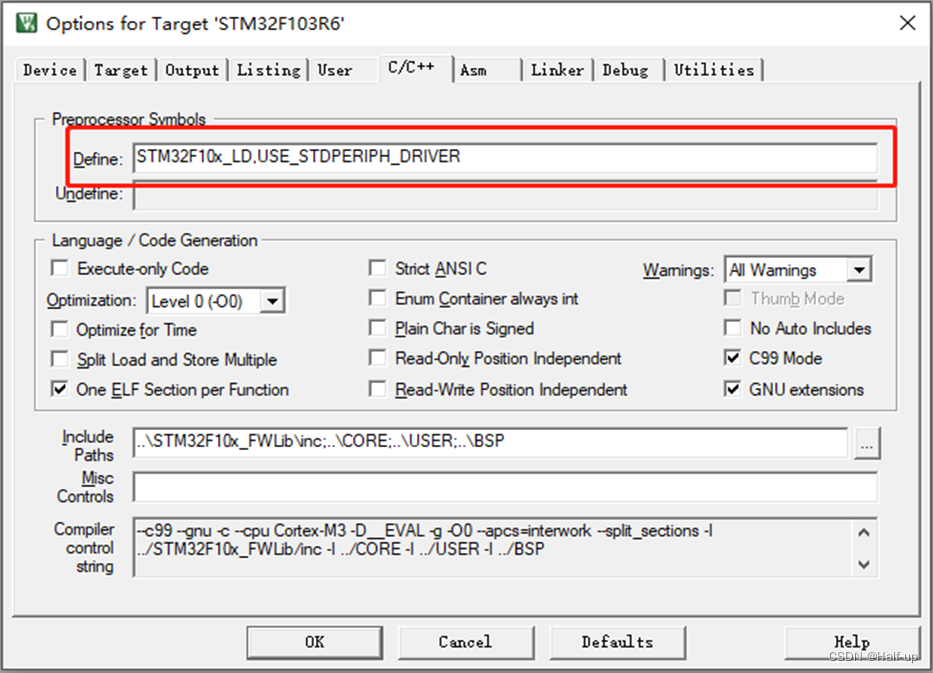The height and width of the screenshot is (673, 933).
Task: Click the Misc Controls input field
Action: 505,487
